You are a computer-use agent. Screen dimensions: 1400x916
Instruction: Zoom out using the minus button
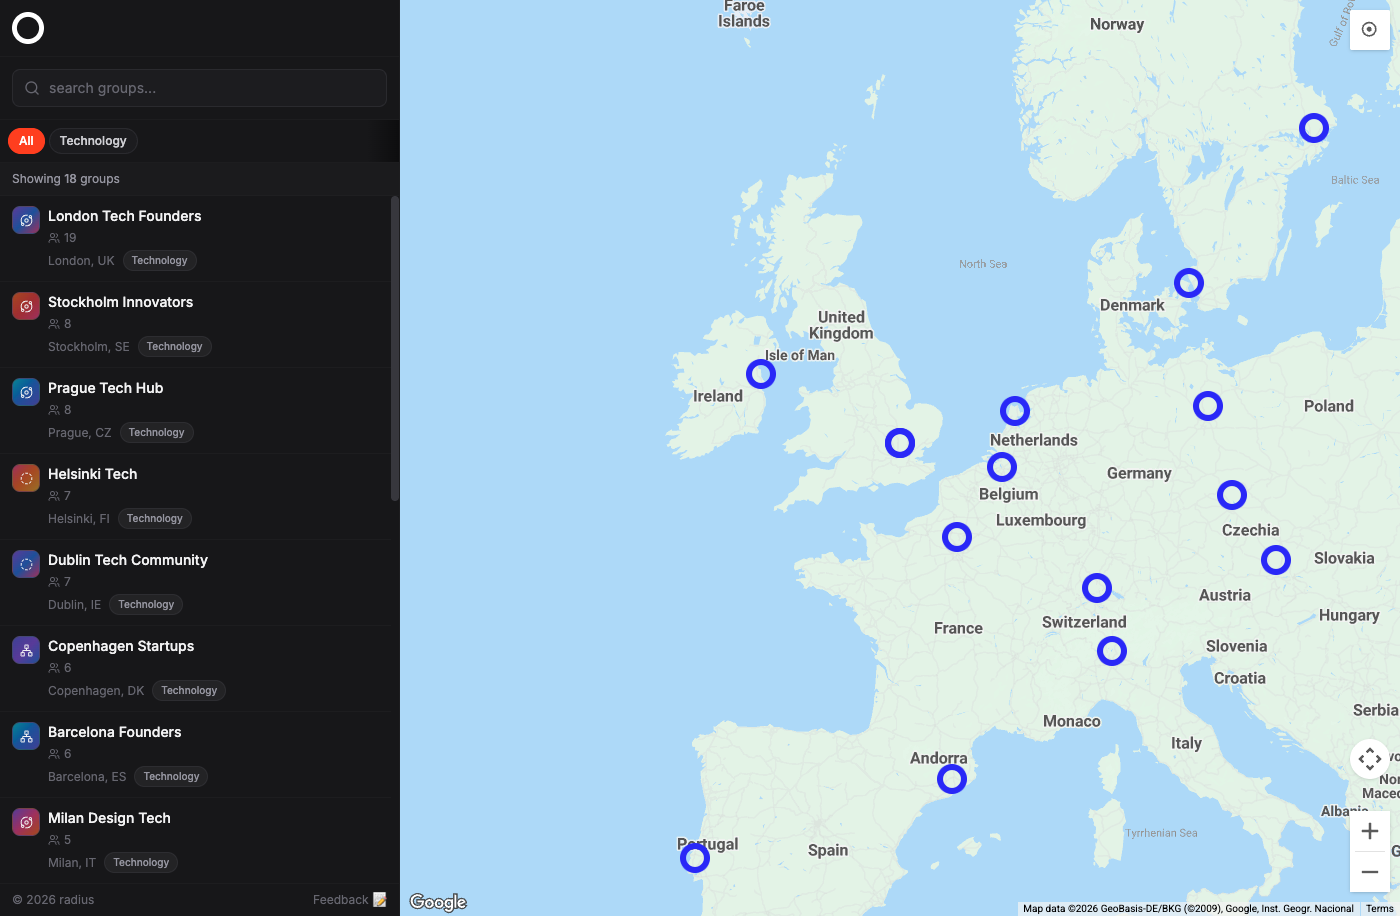pyautogui.click(x=1370, y=871)
